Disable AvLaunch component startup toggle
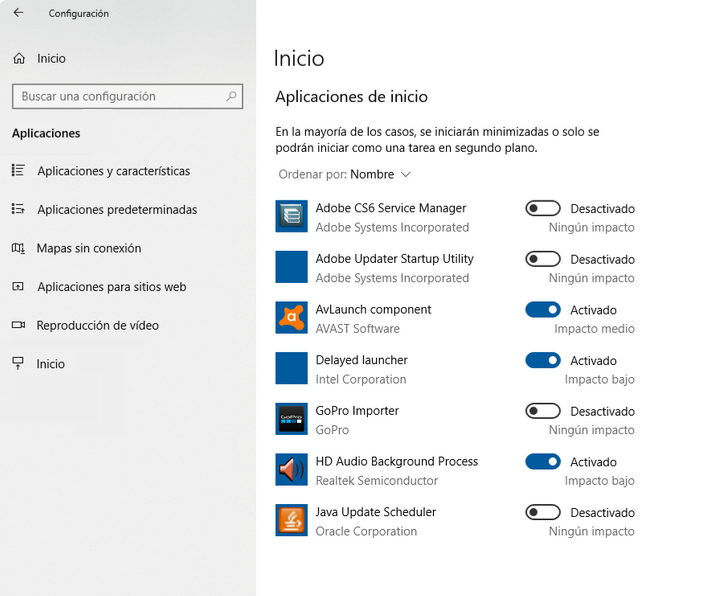Image resolution: width=702 pixels, height=596 pixels. 543,310
